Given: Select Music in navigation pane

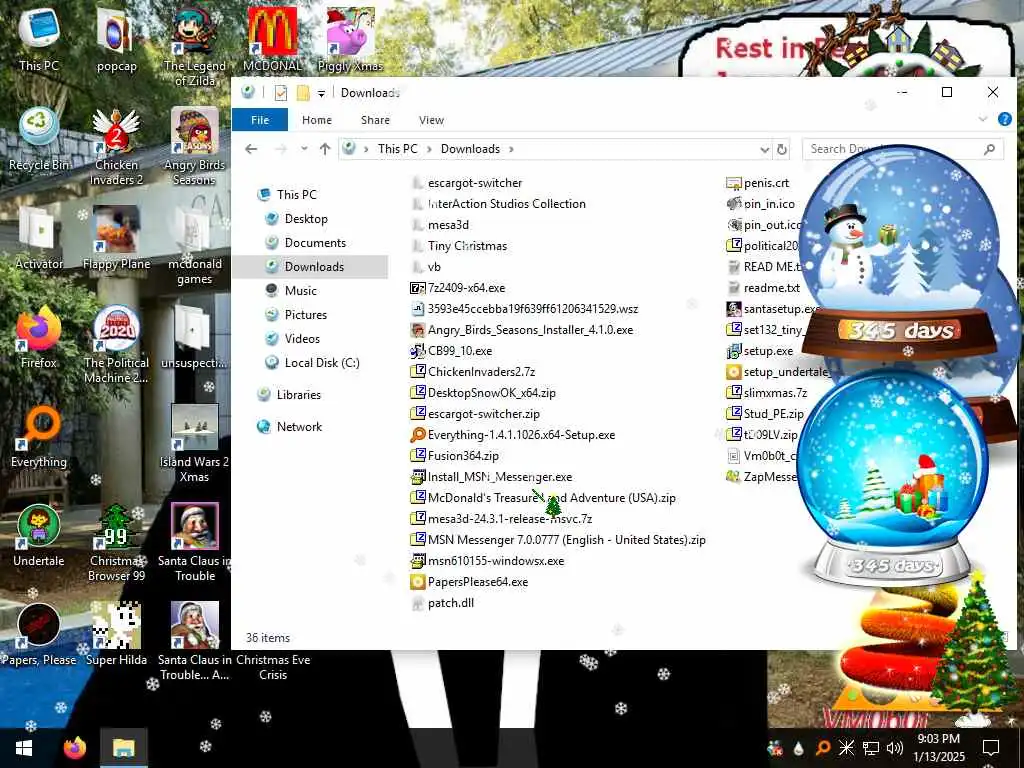Looking at the screenshot, I should 300,291.
